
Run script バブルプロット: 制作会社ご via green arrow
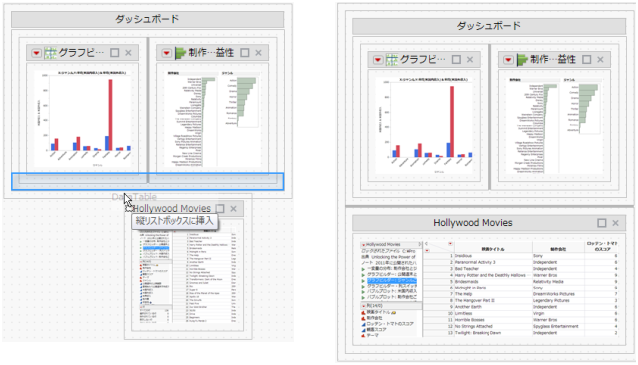[x=363, y=298]
